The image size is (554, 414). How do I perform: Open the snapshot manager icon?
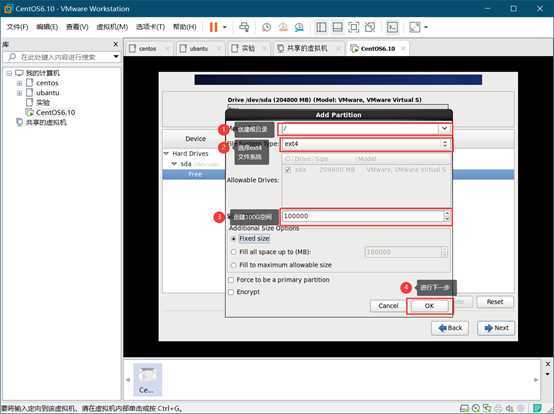tap(299, 27)
